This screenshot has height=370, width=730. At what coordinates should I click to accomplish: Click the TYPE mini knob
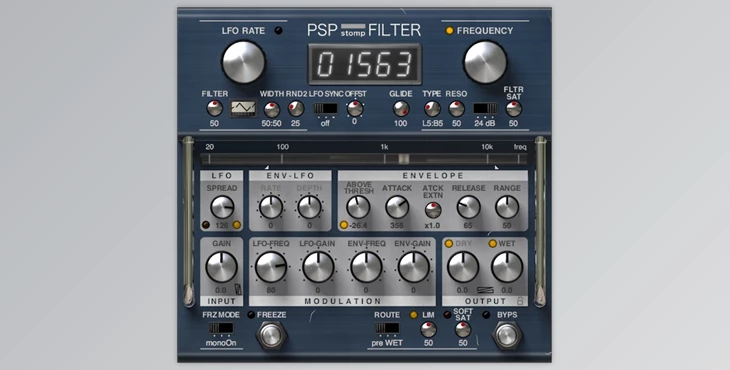click(x=432, y=108)
